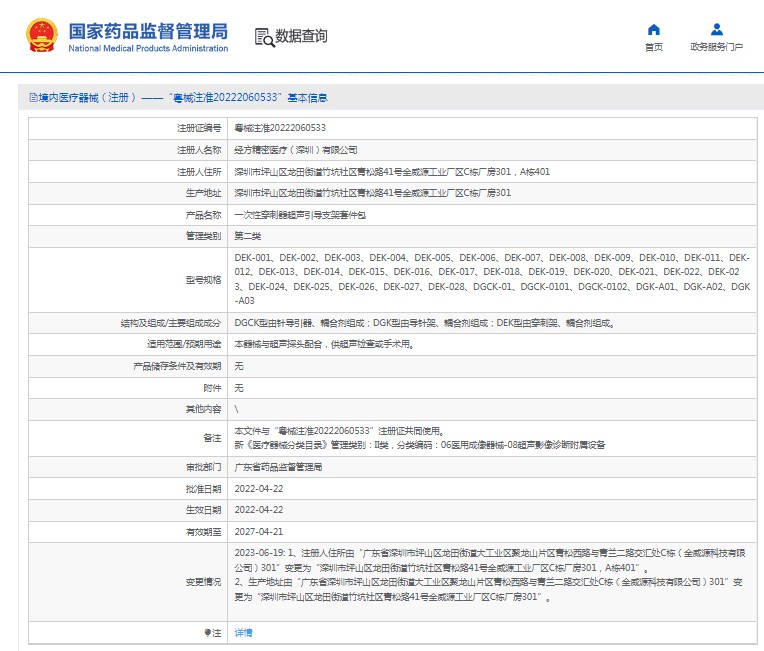This screenshot has width=764, height=651.
Task: Click 国家药品监督管理局 title text
Action: point(148,31)
